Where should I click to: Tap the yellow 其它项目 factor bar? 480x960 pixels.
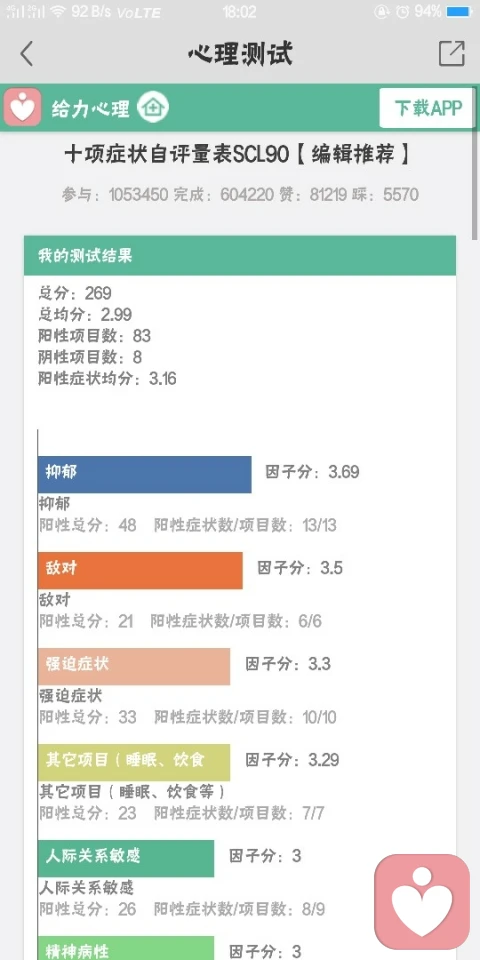134,762
